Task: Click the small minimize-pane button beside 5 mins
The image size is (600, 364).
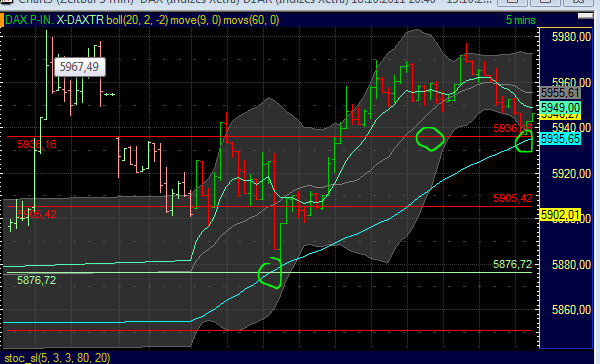Action: 585,16
